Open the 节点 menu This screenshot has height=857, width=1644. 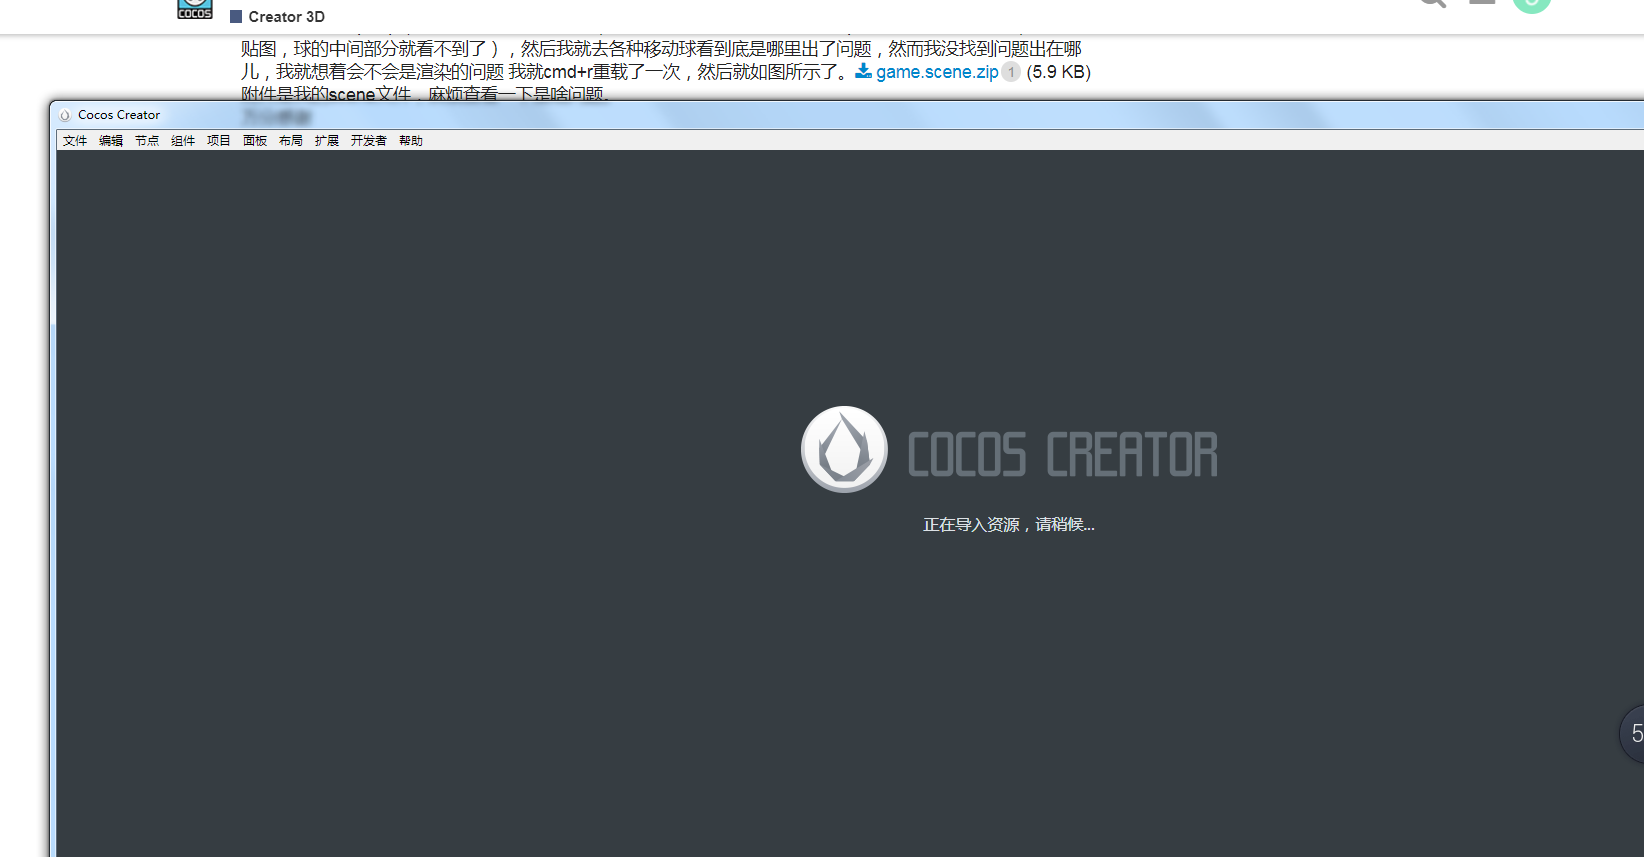pyautogui.click(x=147, y=141)
